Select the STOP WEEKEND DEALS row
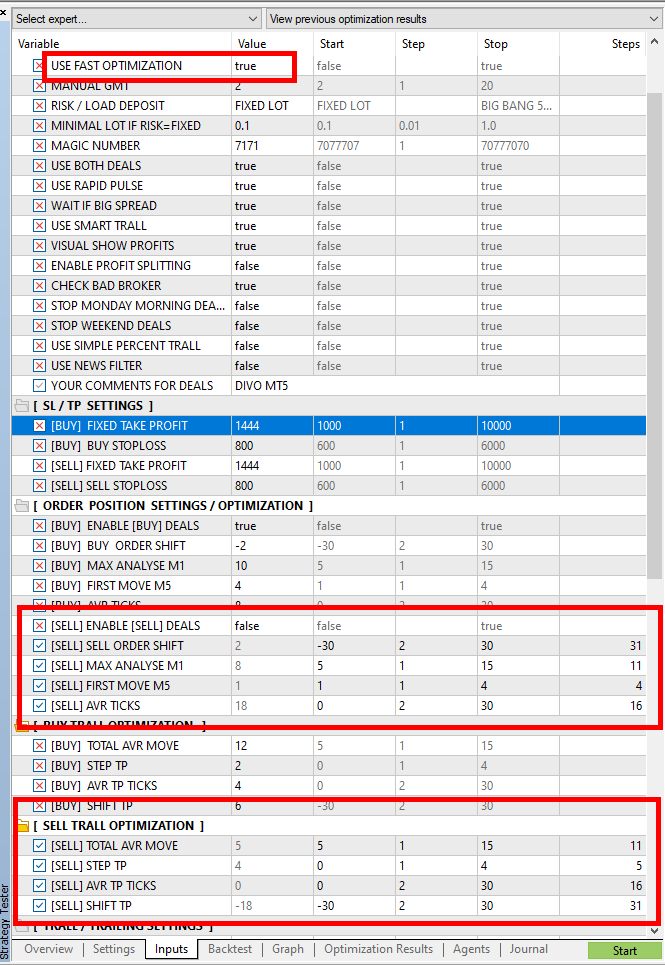 329,326
